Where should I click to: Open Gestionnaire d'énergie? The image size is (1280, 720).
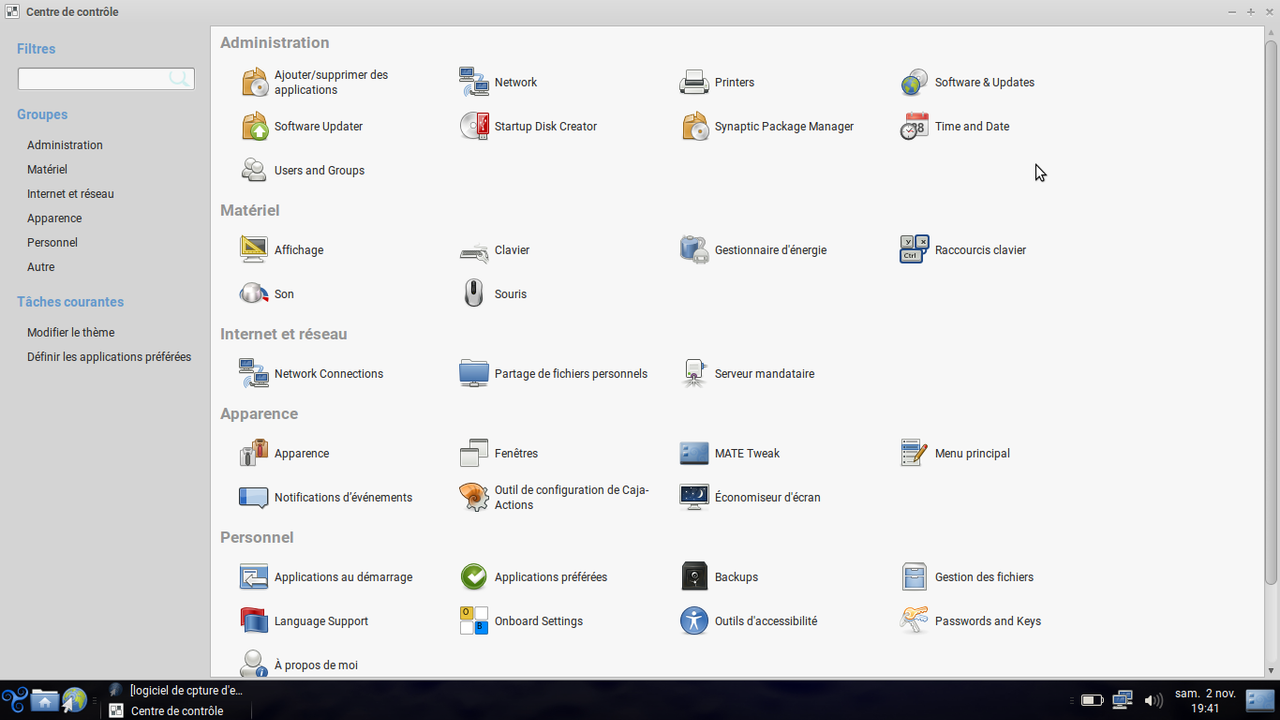[753, 250]
